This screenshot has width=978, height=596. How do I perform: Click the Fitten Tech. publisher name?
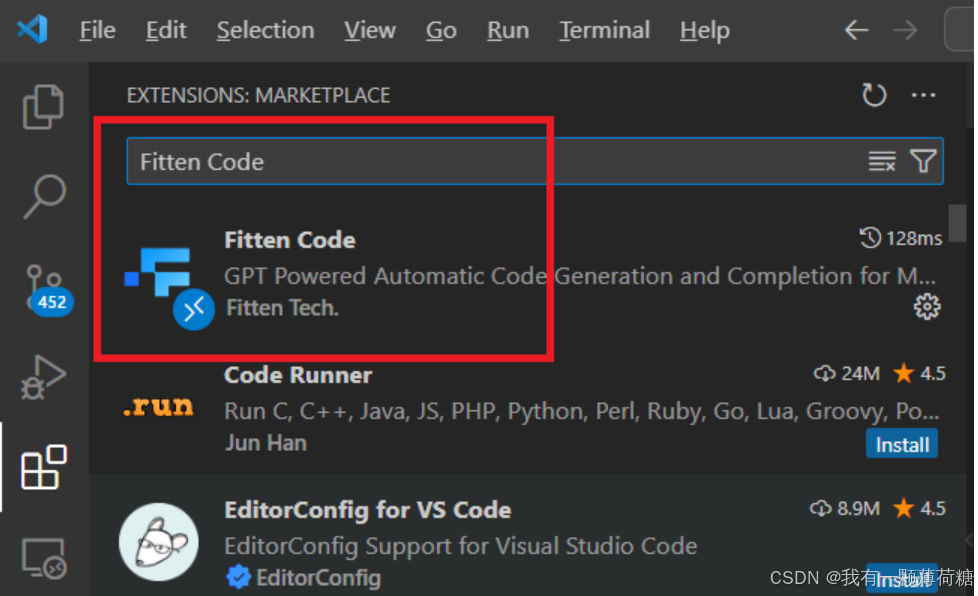pyautogui.click(x=282, y=308)
